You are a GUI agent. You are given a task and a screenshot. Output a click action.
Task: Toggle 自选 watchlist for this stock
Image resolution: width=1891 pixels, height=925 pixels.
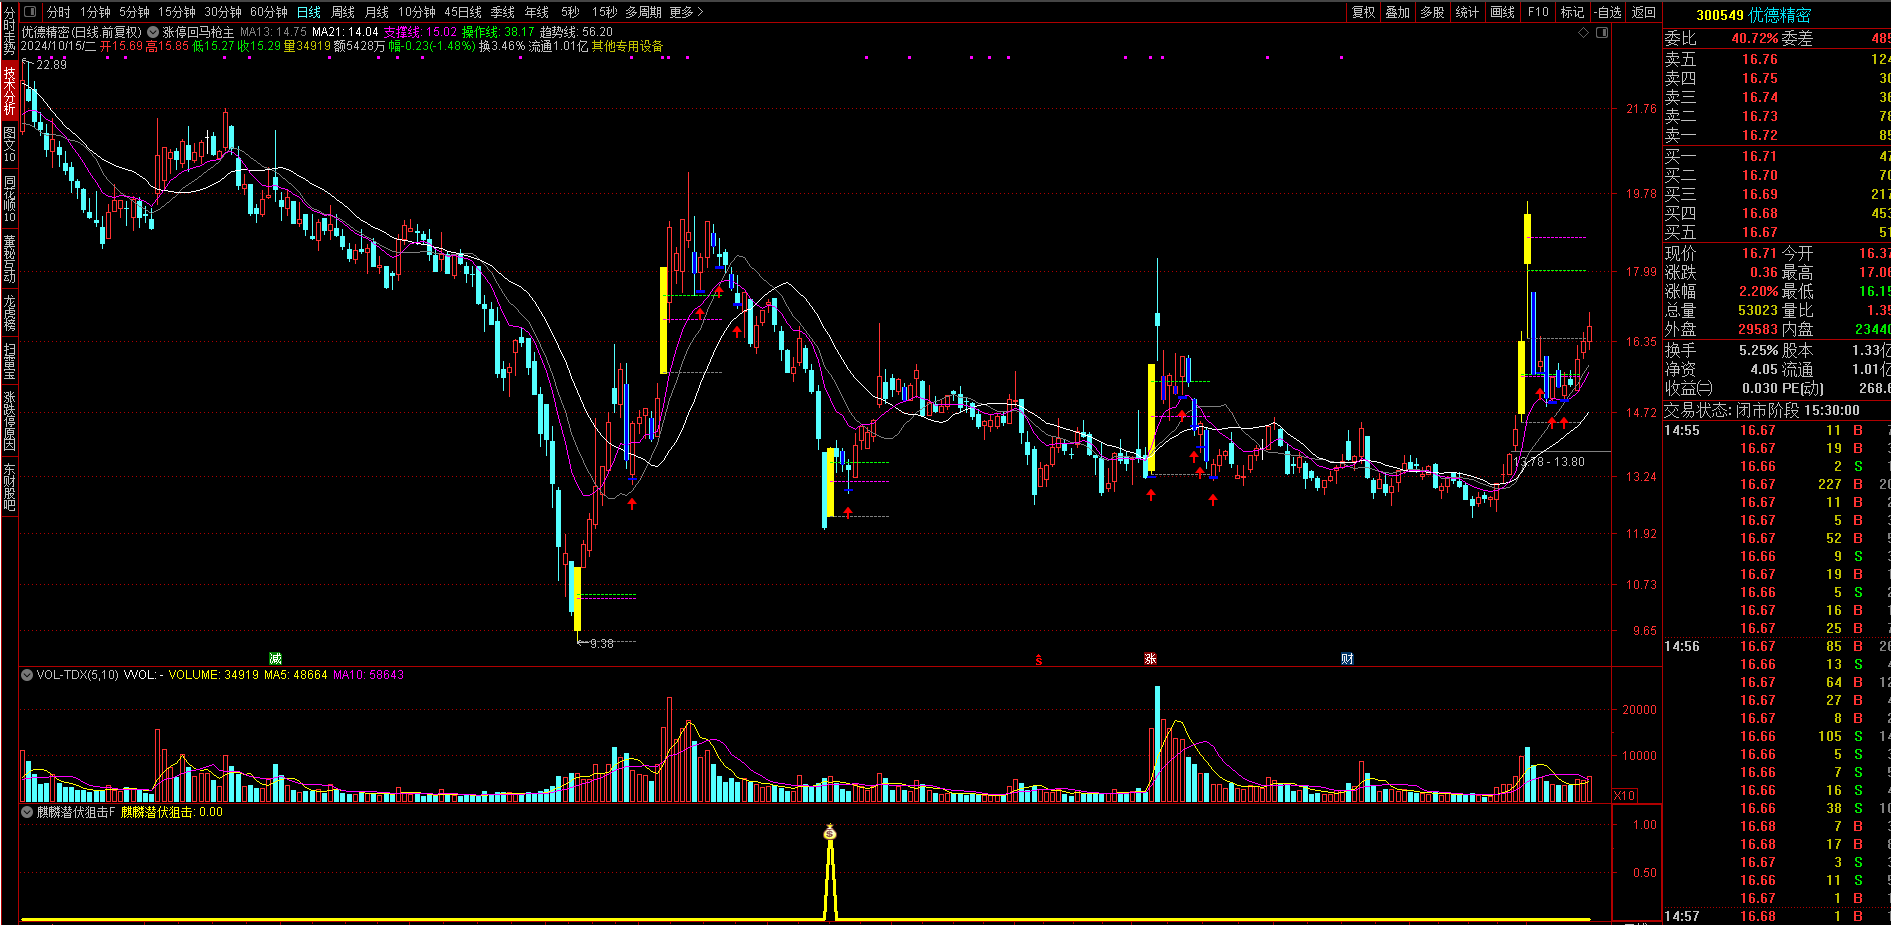(1608, 12)
